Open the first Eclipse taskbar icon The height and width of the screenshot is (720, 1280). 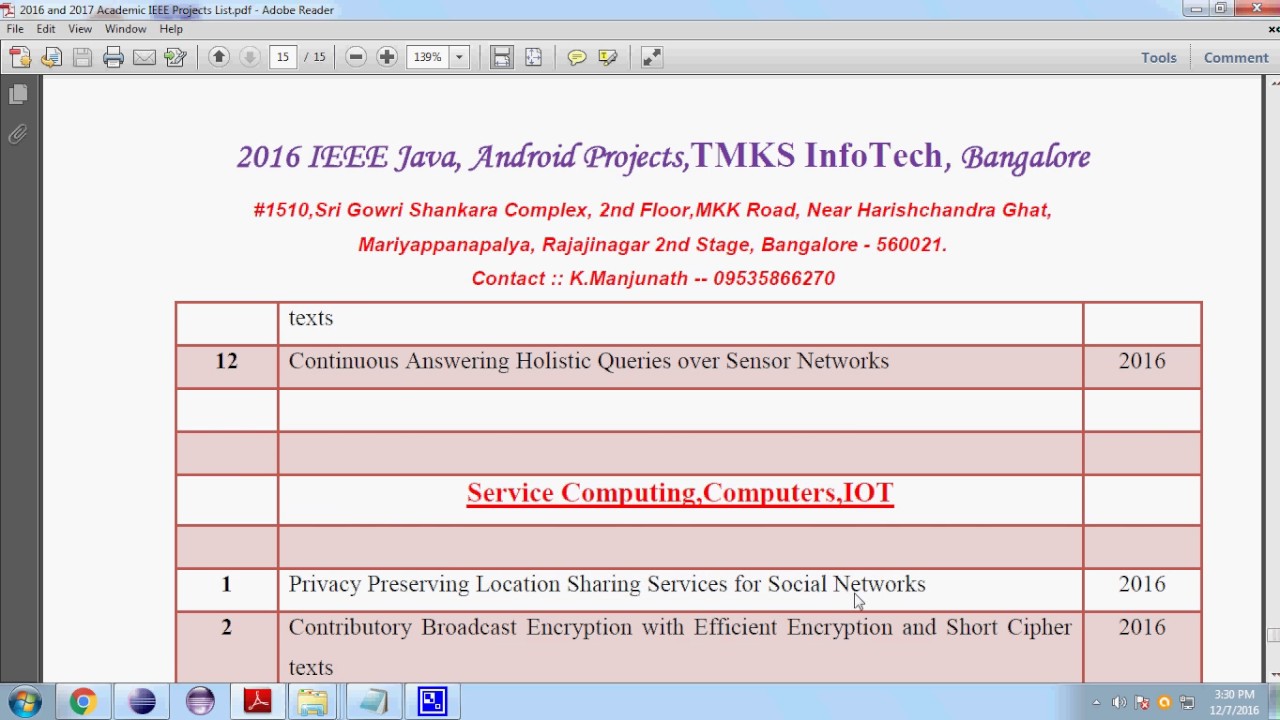(x=142, y=702)
